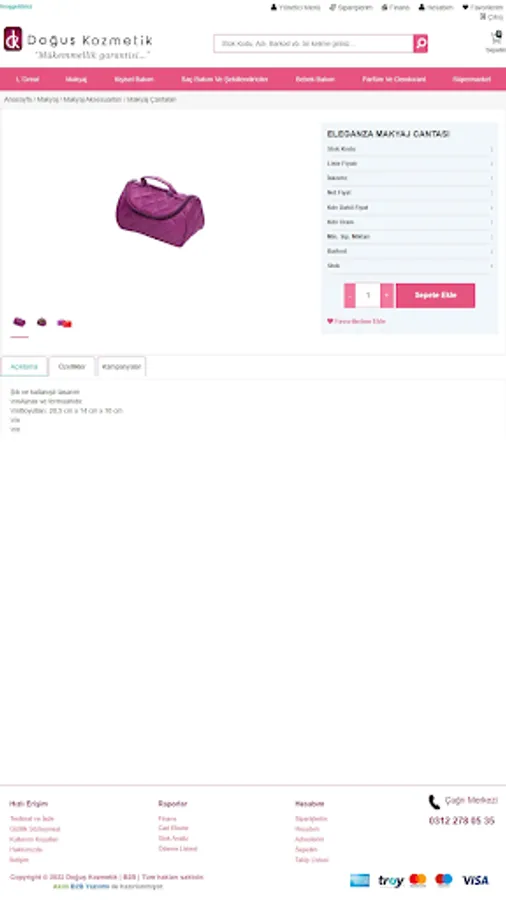
Task: Open the Parfüm ve Deodorant menu
Action: point(394,79)
